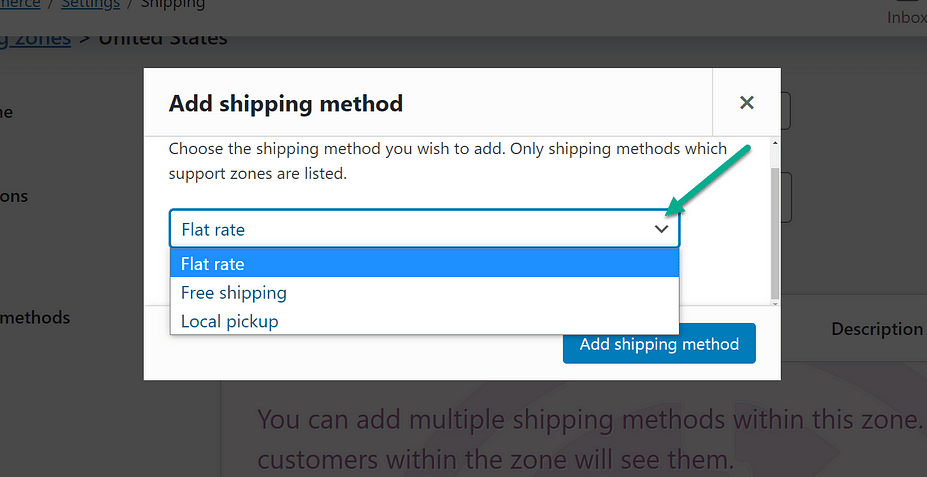Click the shipping methods label in sidebar
Screen dimensions: 927x477
[35, 318]
